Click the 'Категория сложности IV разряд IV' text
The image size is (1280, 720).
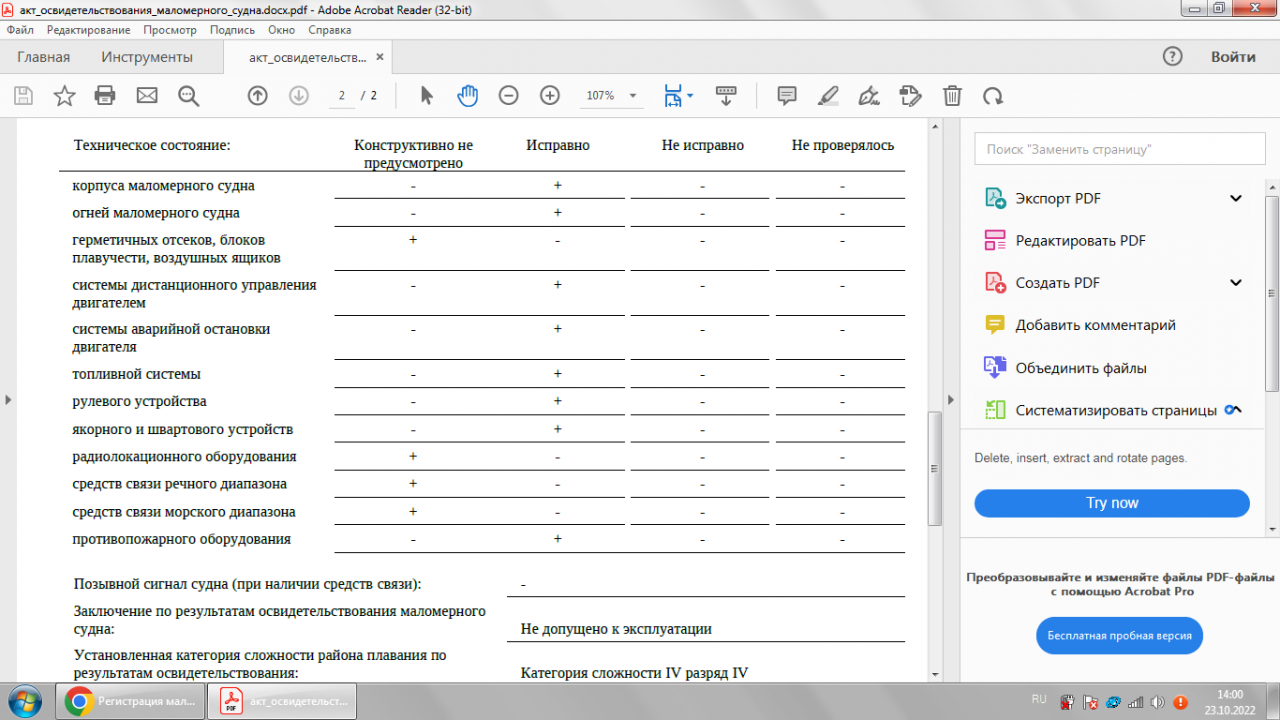tap(634, 673)
